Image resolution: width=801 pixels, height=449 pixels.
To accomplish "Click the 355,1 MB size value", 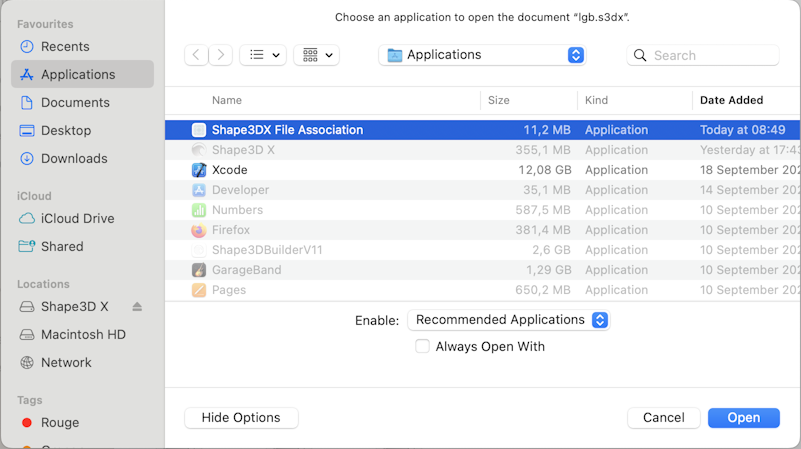I will coord(543,150).
